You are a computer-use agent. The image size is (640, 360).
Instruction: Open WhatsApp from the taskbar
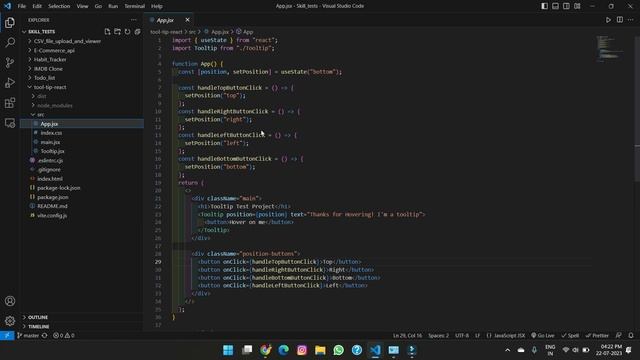tap(338, 350)
